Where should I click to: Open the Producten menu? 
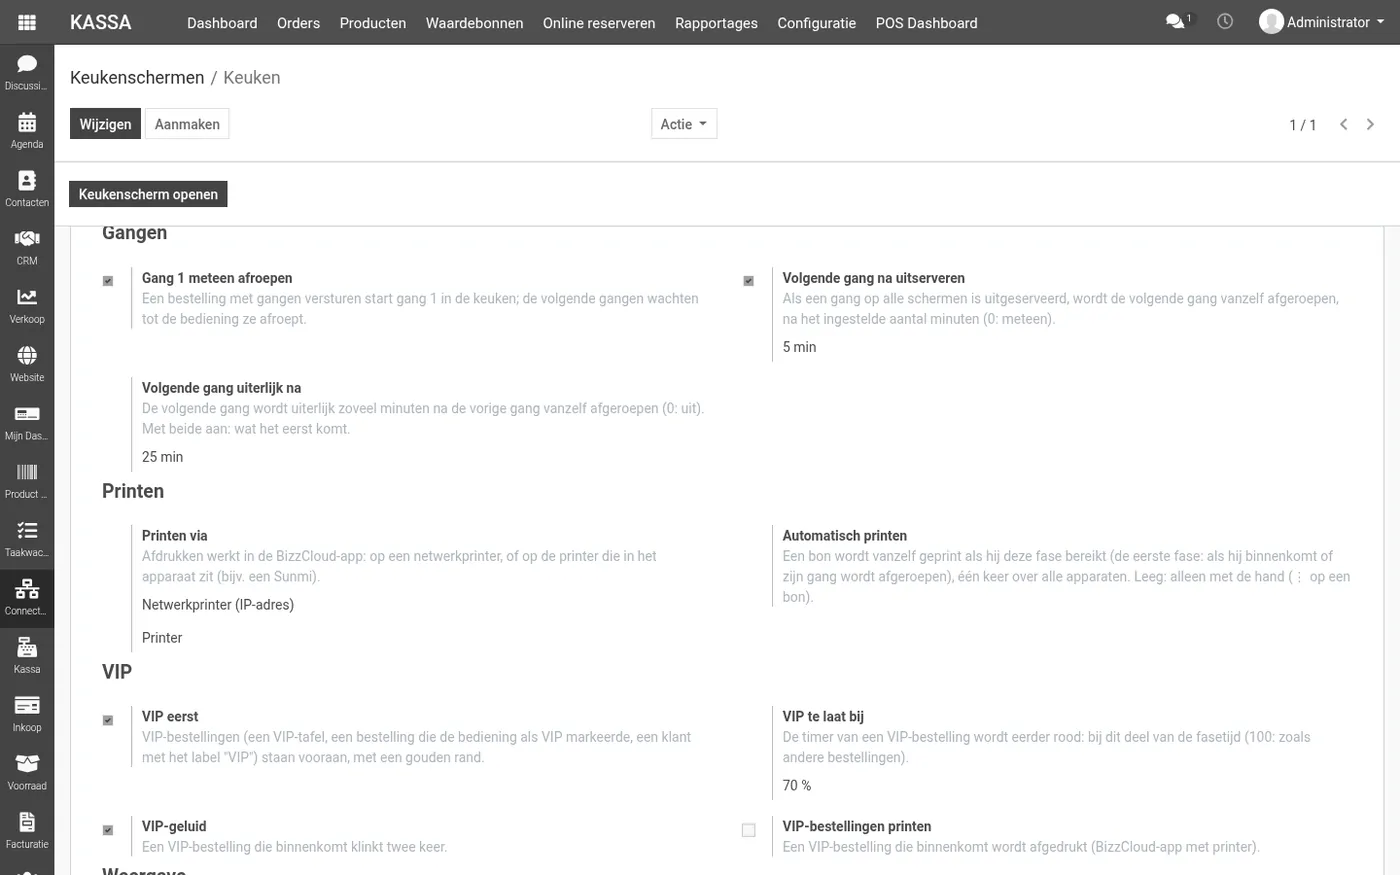click(373, 23)
